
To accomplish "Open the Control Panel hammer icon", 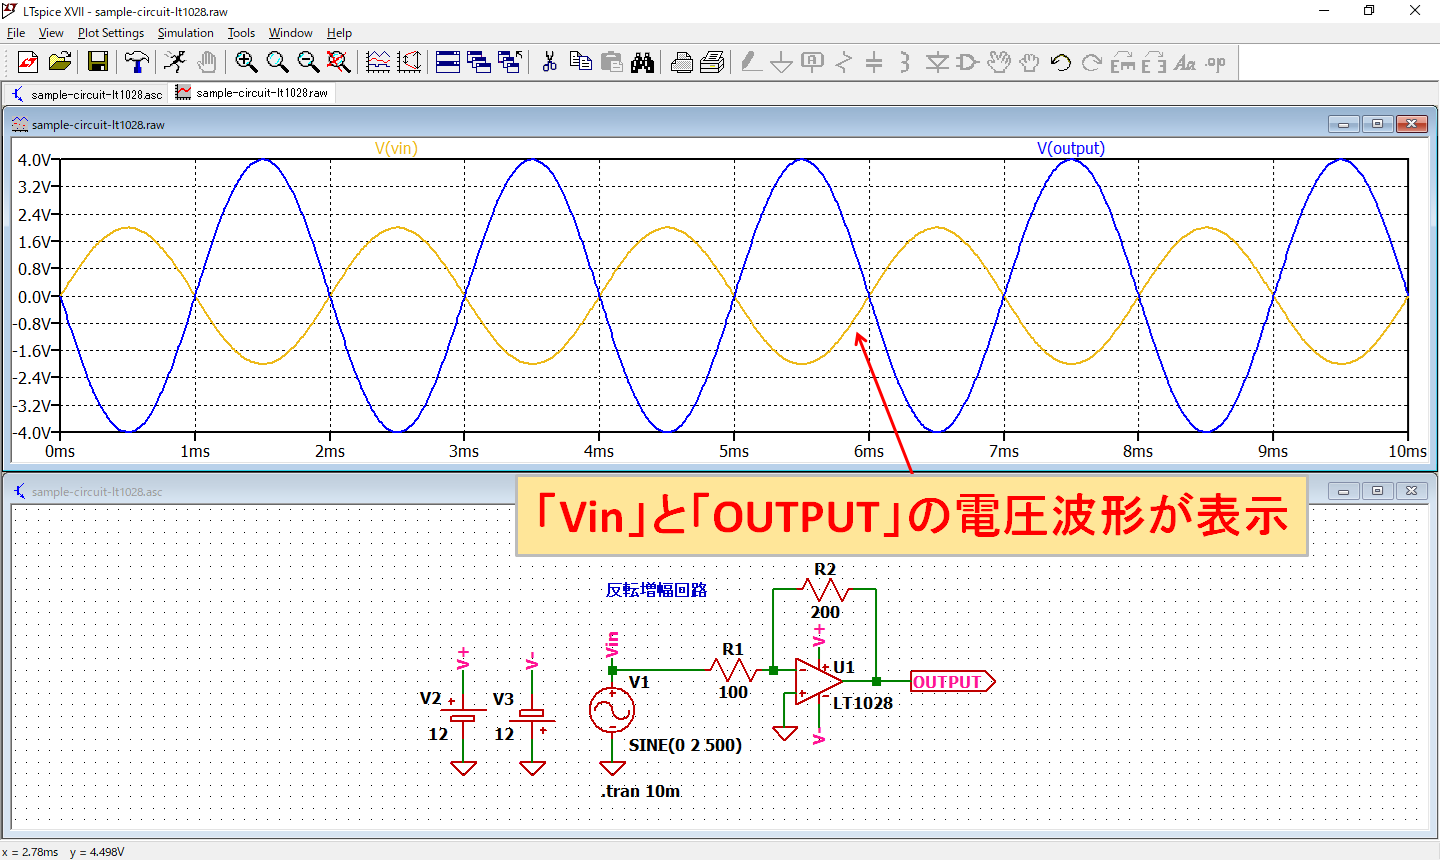I will (x=136, y=62).
